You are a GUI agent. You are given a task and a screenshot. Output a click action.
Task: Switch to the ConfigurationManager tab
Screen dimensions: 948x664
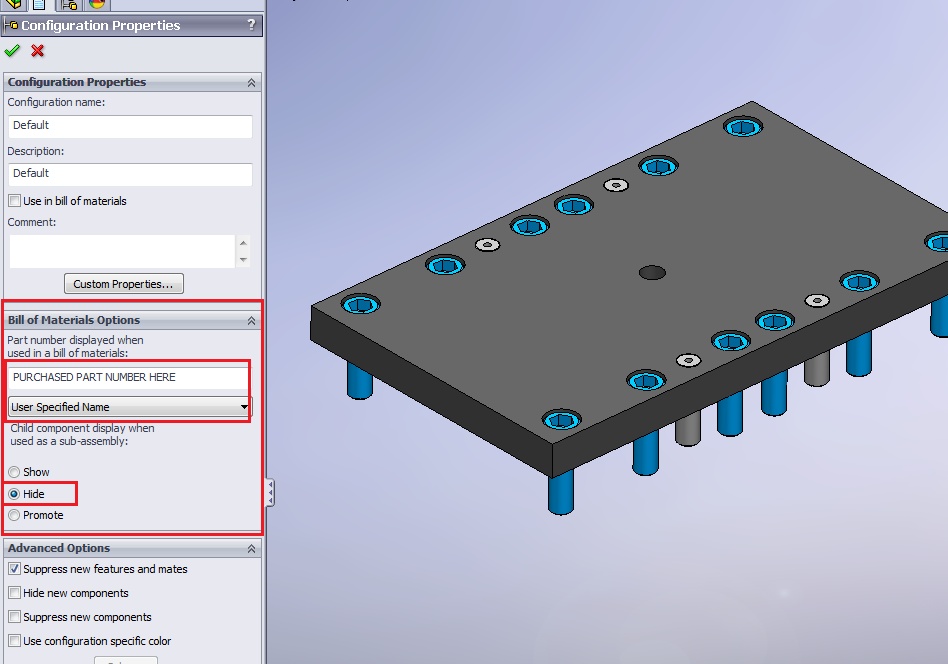click(70, 5)
